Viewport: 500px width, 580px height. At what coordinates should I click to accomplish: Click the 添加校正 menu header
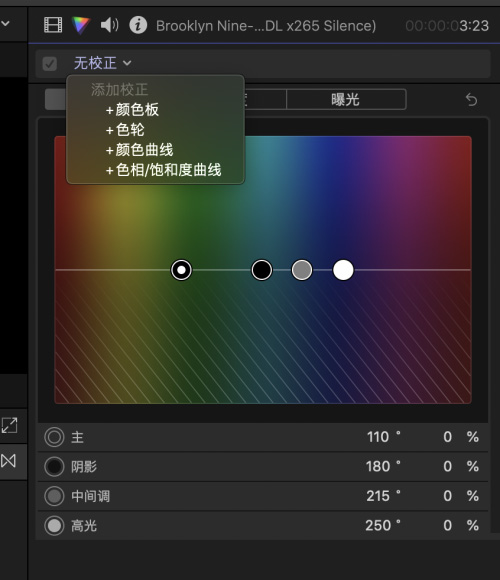coord(119,90)
